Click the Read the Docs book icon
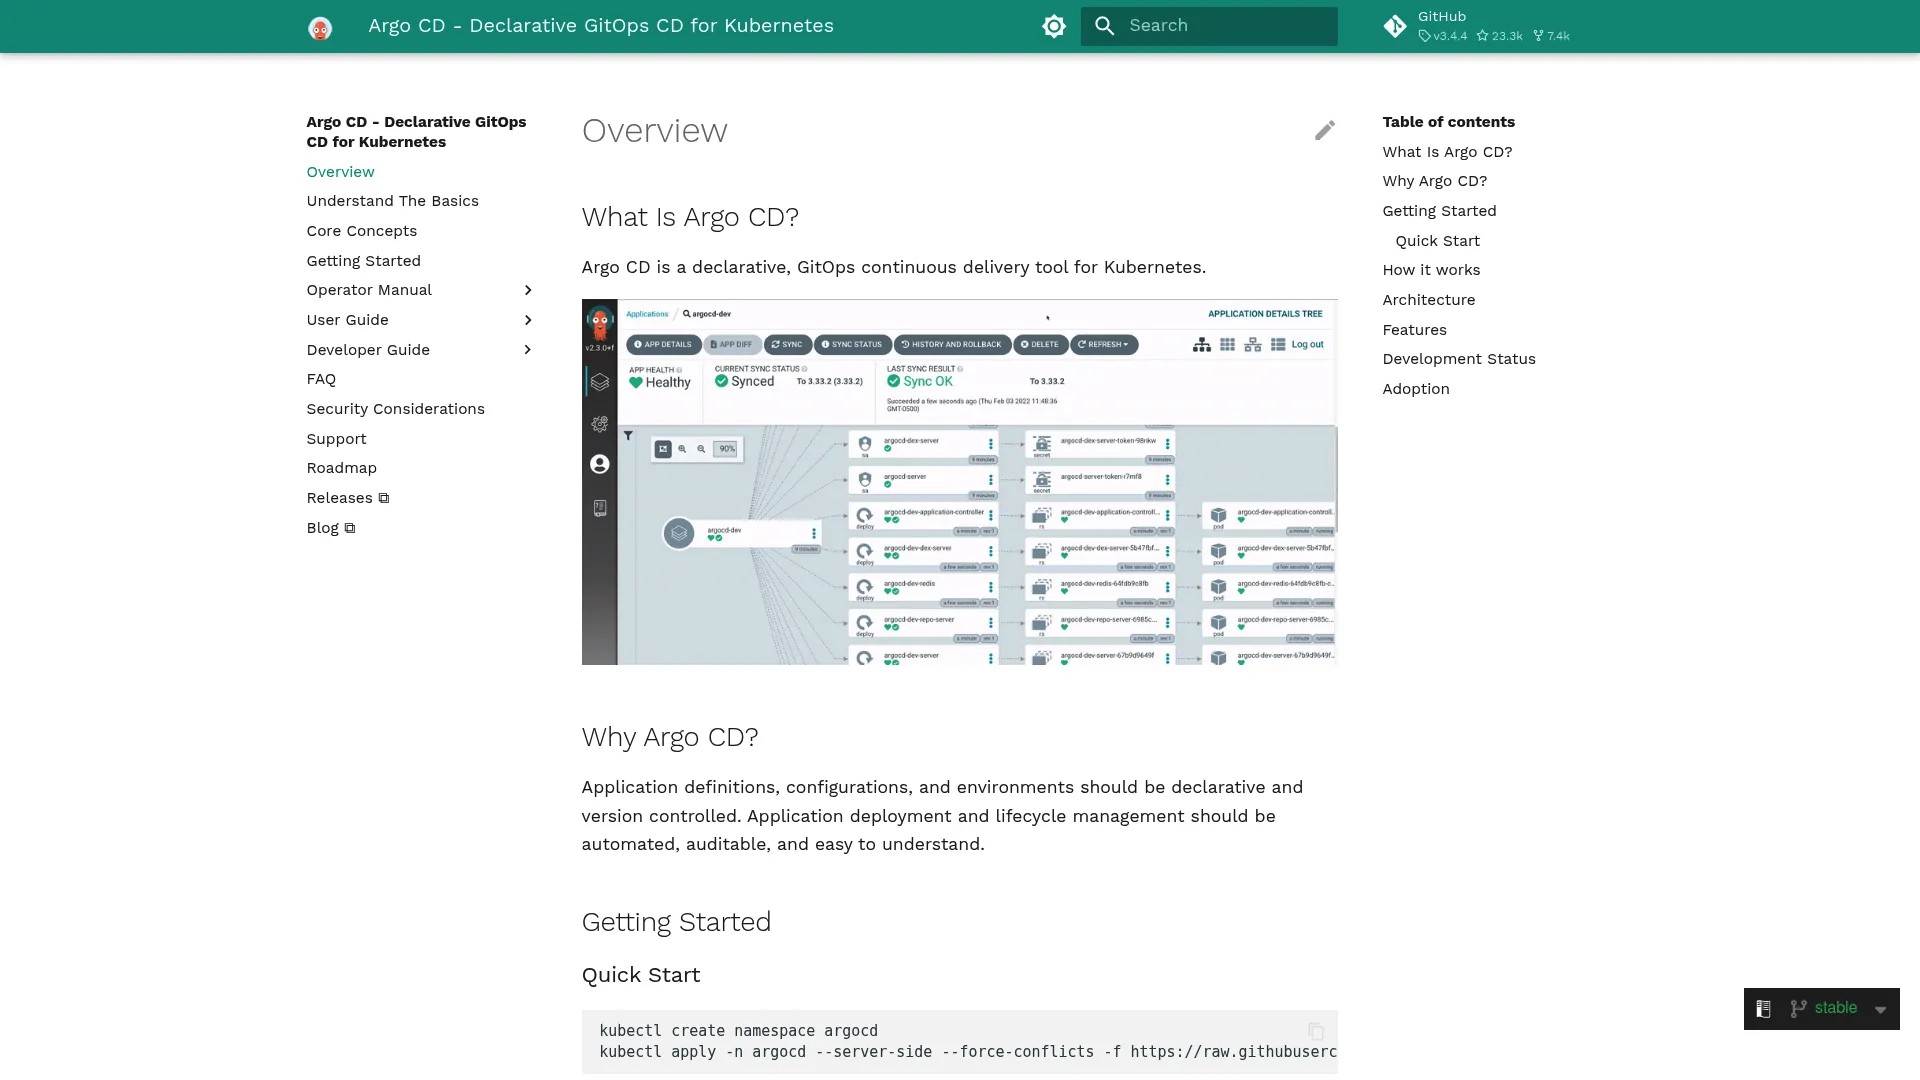 tap(1763, 1009)
